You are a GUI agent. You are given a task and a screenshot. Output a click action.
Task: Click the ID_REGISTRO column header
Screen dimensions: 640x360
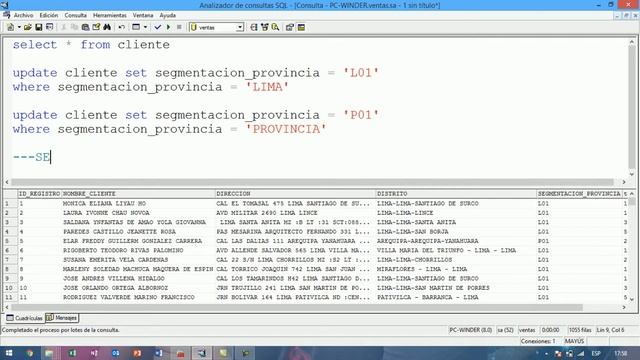39,193
